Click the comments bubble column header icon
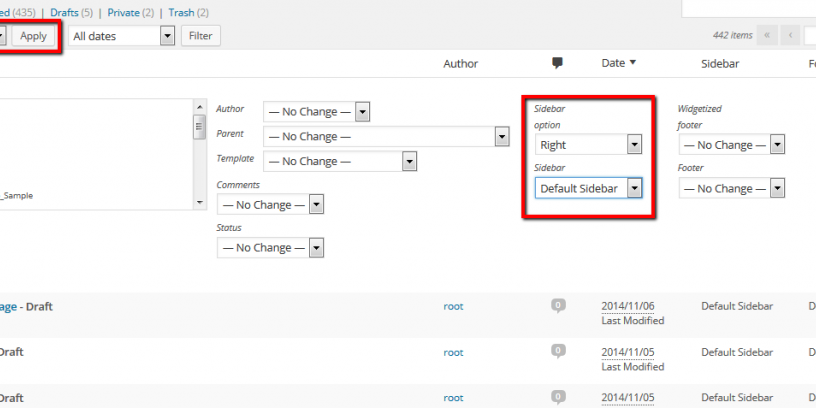The image size is (816, 408). pyautogui.click(x=557, y=63)
